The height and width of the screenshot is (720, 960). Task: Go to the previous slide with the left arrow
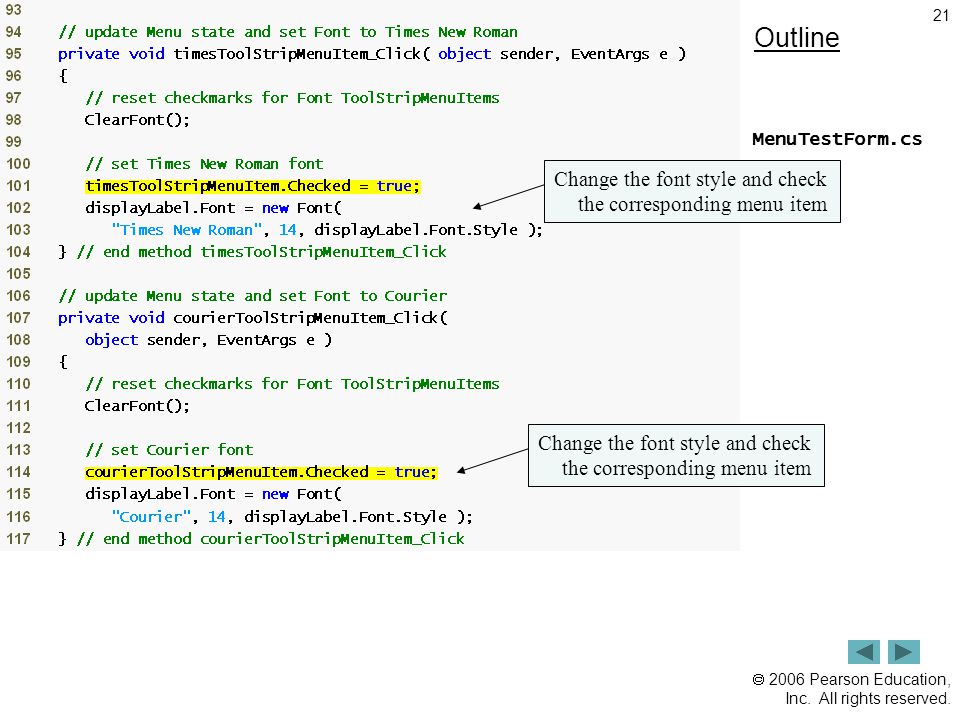(x=863, y=651)
